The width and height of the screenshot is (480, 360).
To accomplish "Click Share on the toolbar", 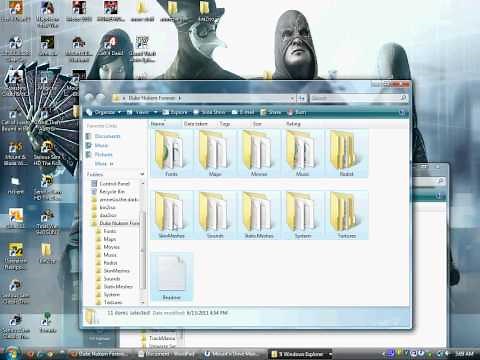I will point(271,113).
